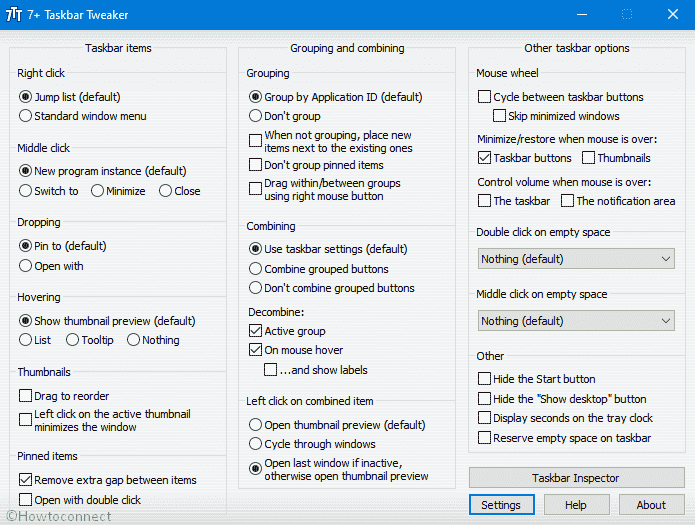The height and width of the screenshot is (525, 695).
Task: Toggle Left click on active thumbnail minimizes
Action: 26,420
